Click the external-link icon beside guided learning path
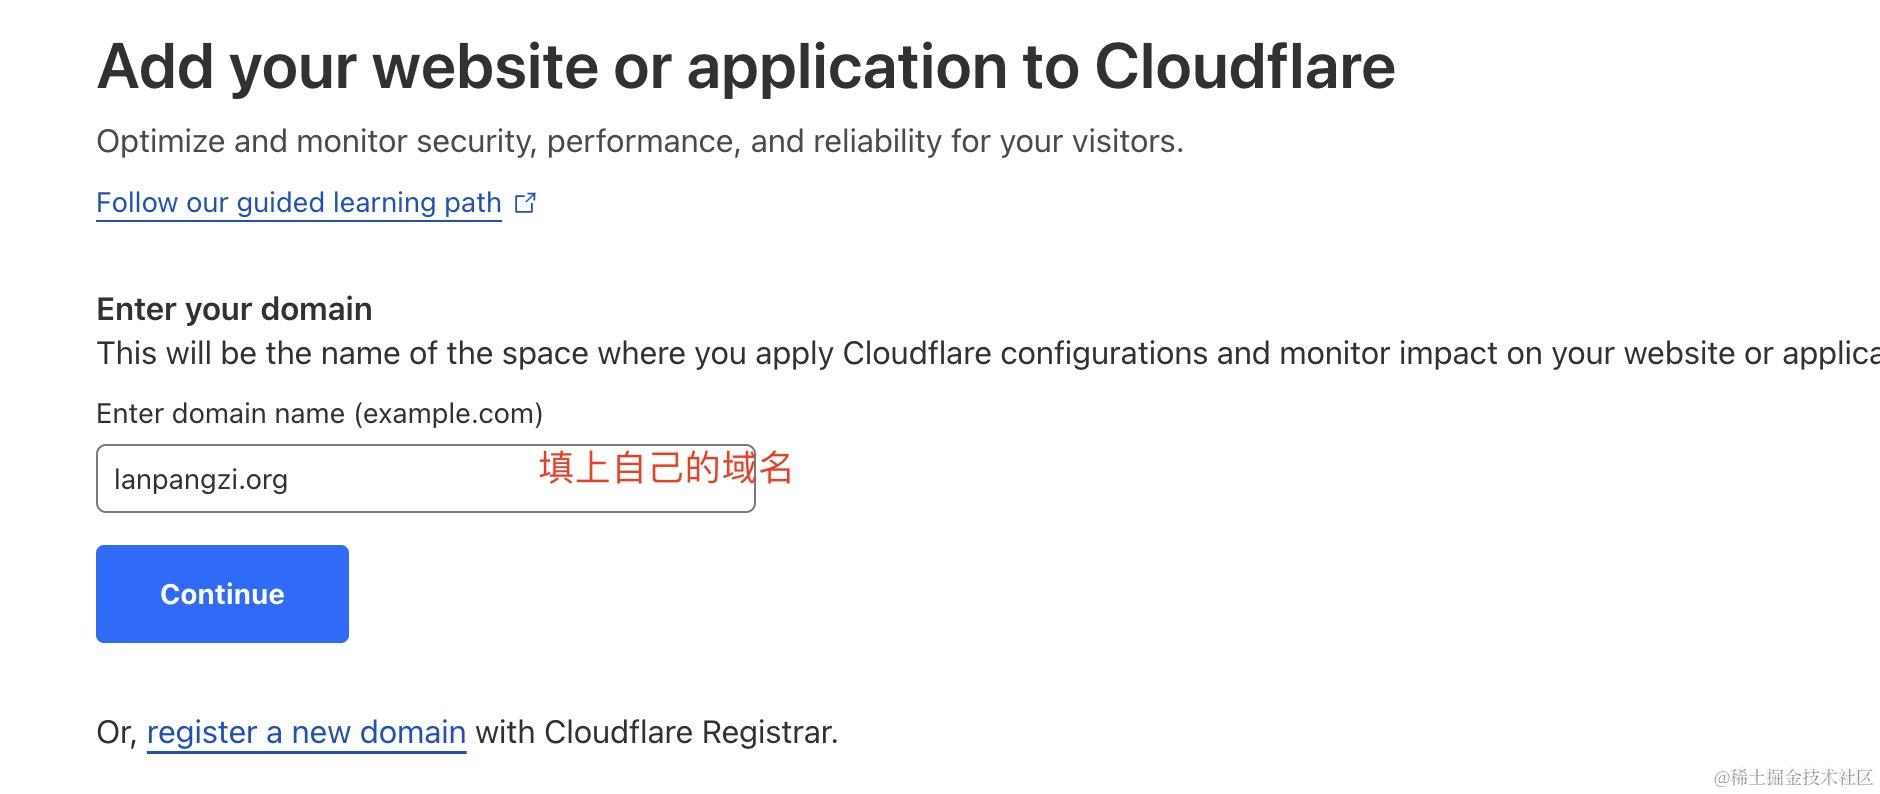1880x794 pixels. tap(525, 203)
